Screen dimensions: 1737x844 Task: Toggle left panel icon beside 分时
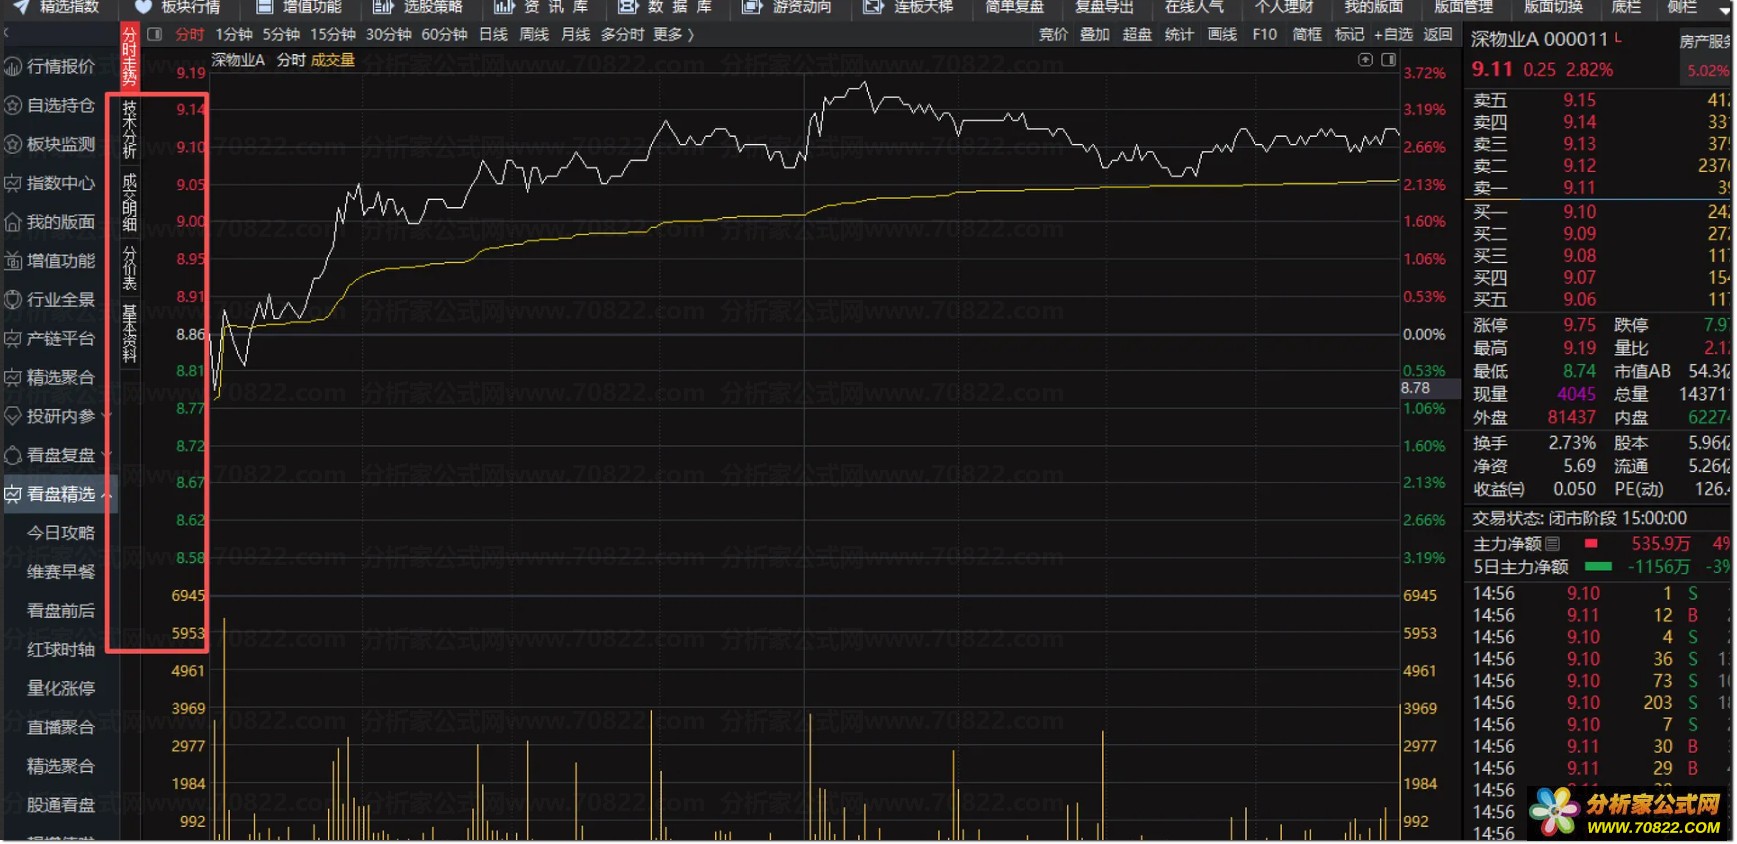click(155, 34)
